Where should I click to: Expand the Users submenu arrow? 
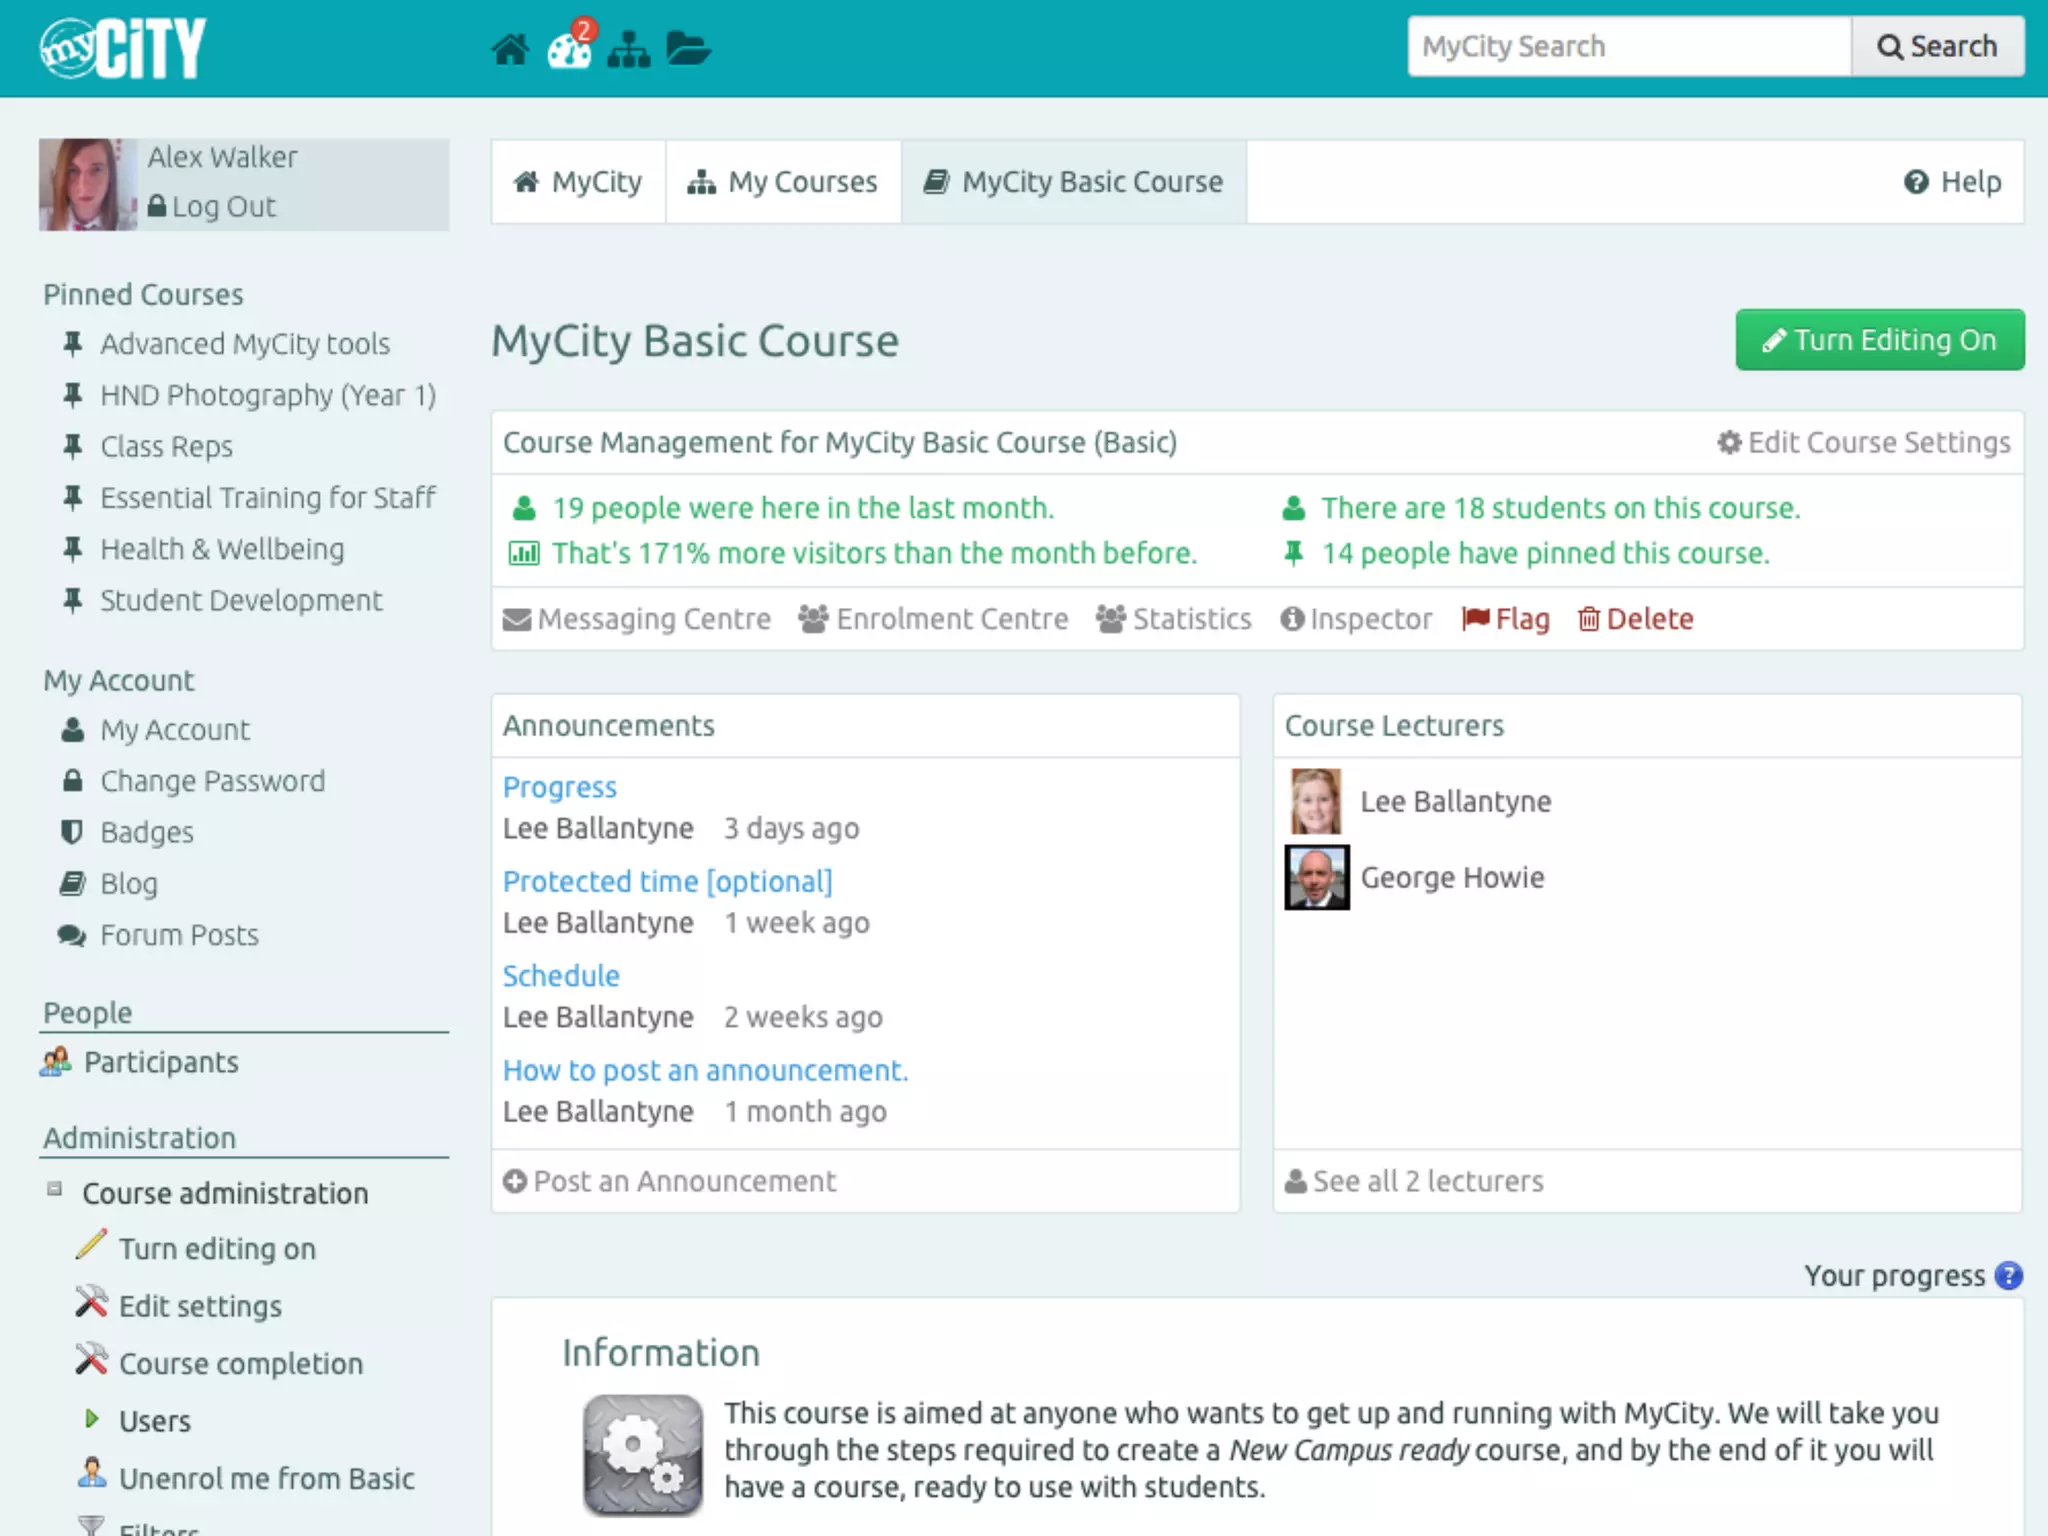[92, 1419]
